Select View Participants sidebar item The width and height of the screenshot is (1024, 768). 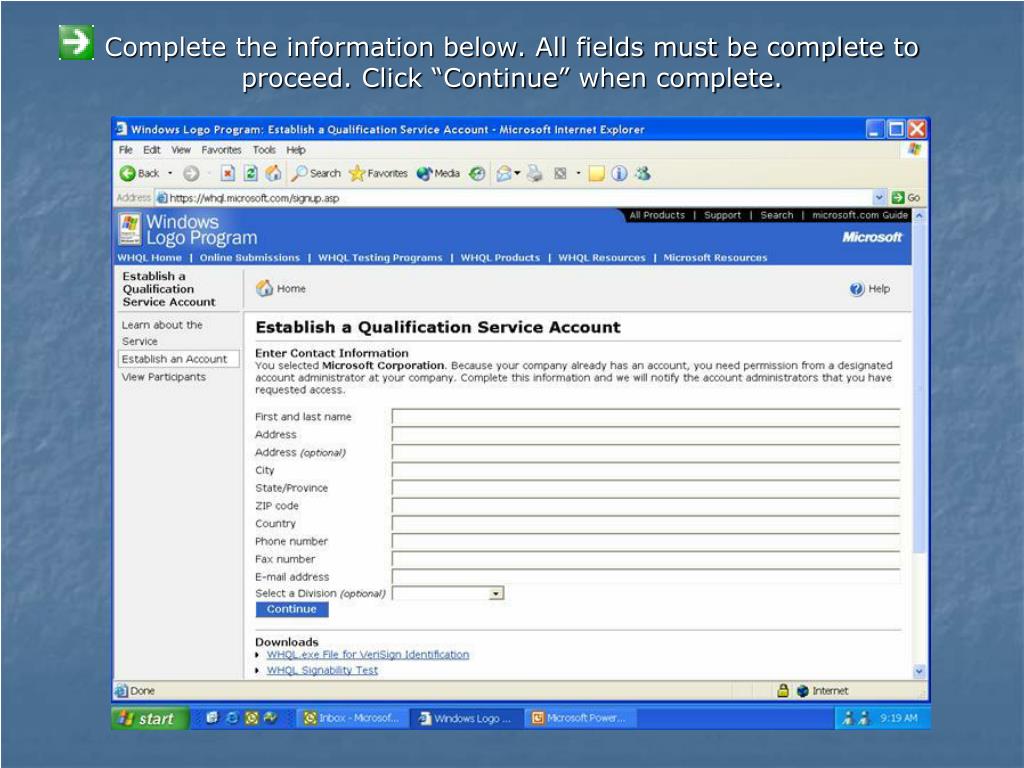point(163,377)
